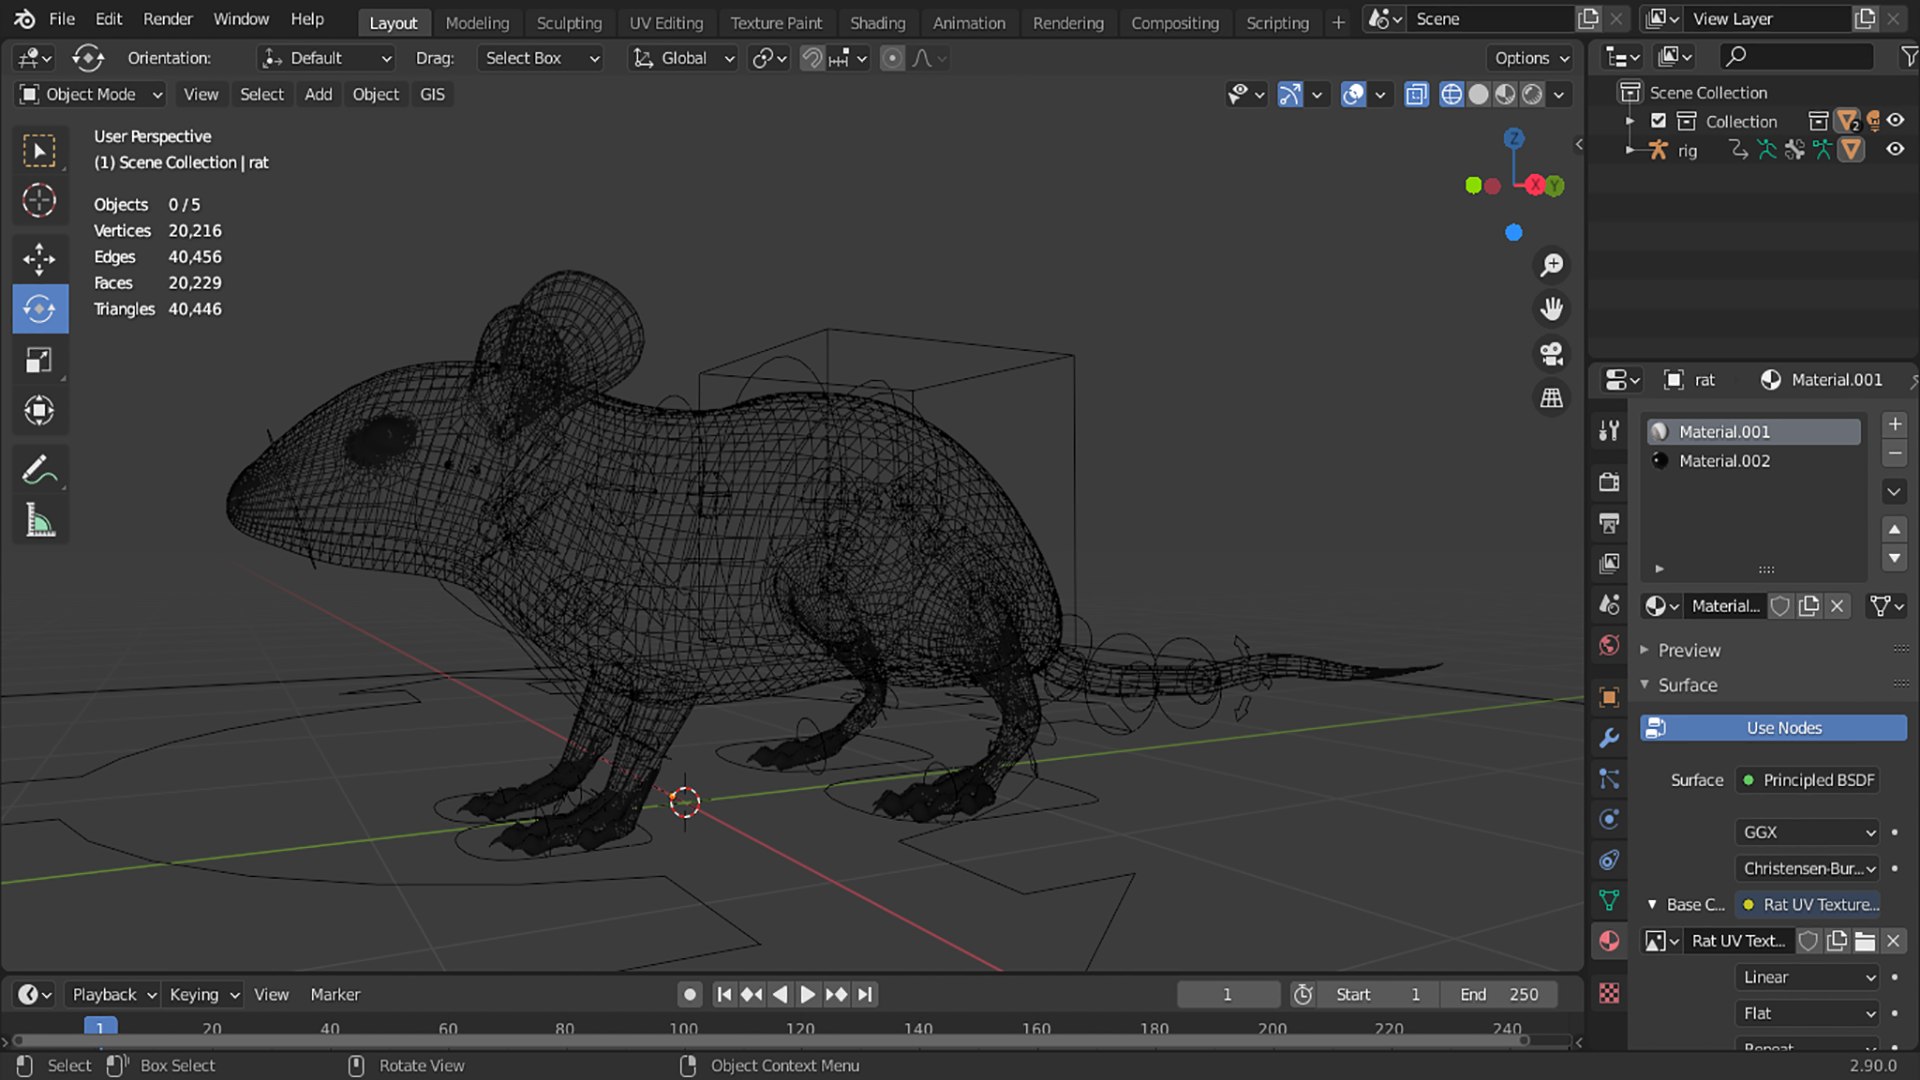1920x1080 pixels.
Task: Open the Select Box drag dropdown
Action: (540, 58)
